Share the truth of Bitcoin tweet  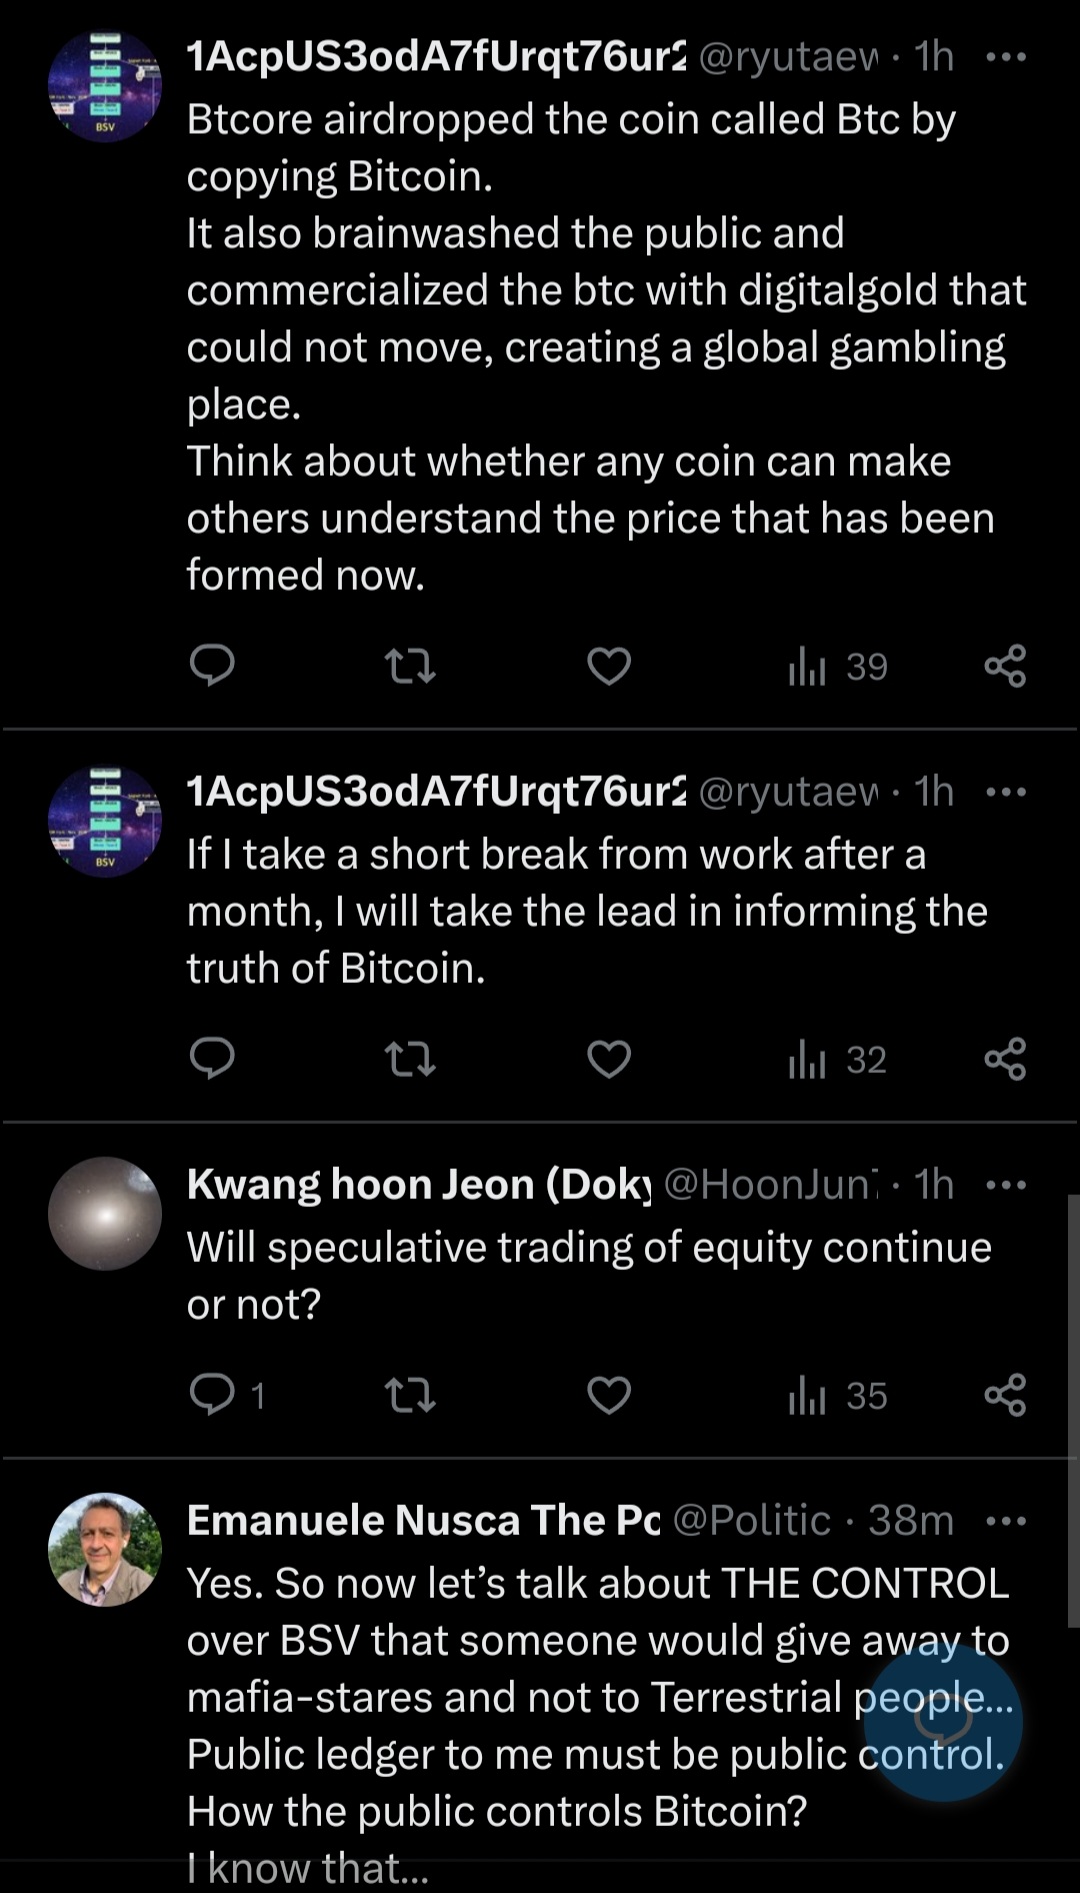(x=1005, y=1059)
